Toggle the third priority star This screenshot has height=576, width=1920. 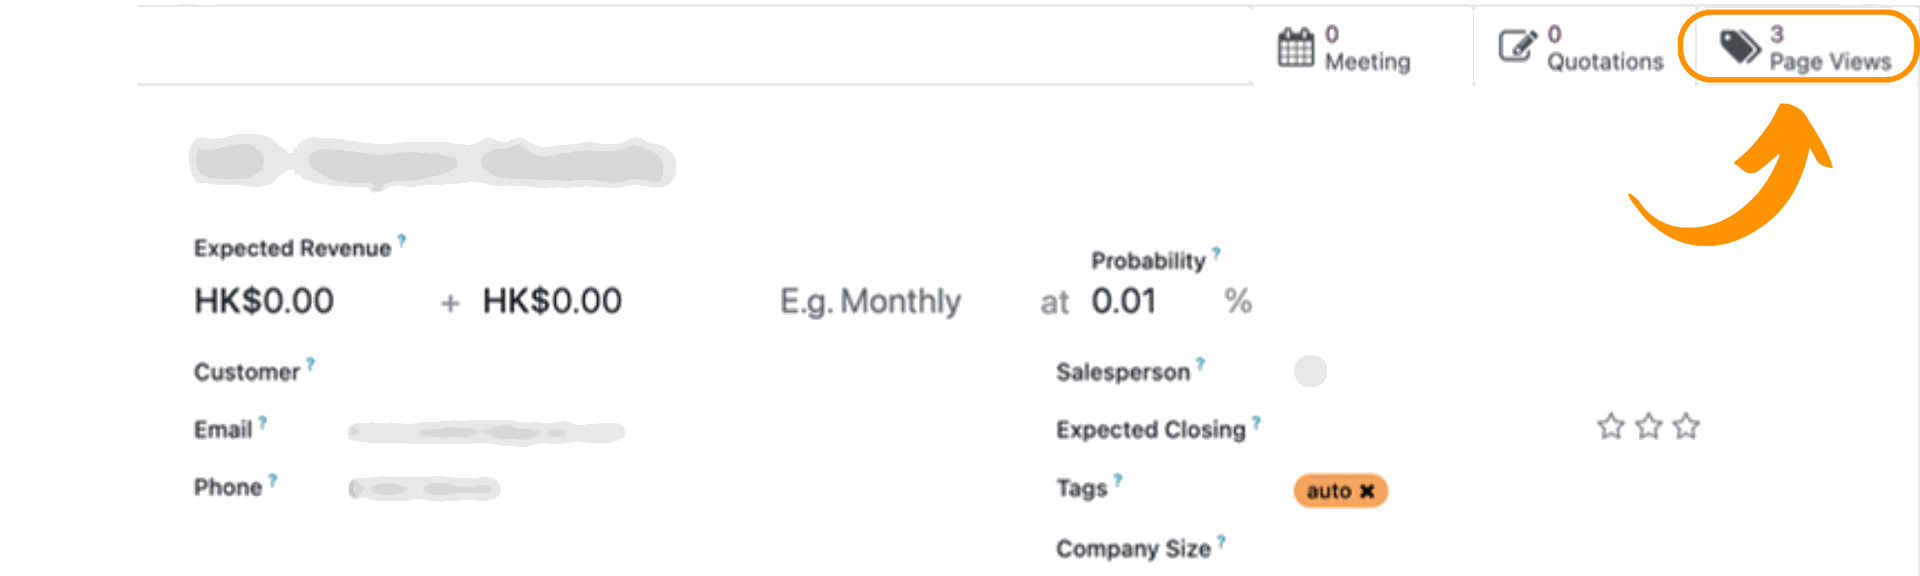pyautogui.click(x=1685, y=426)
